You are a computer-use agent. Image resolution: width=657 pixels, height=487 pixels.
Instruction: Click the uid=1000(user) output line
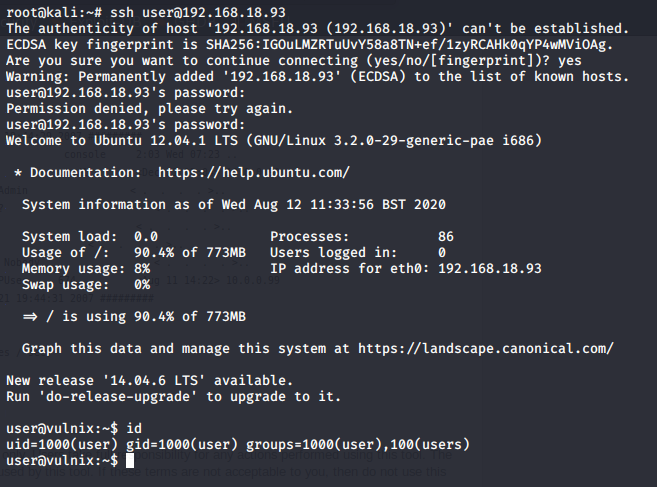tap(238, 444)
